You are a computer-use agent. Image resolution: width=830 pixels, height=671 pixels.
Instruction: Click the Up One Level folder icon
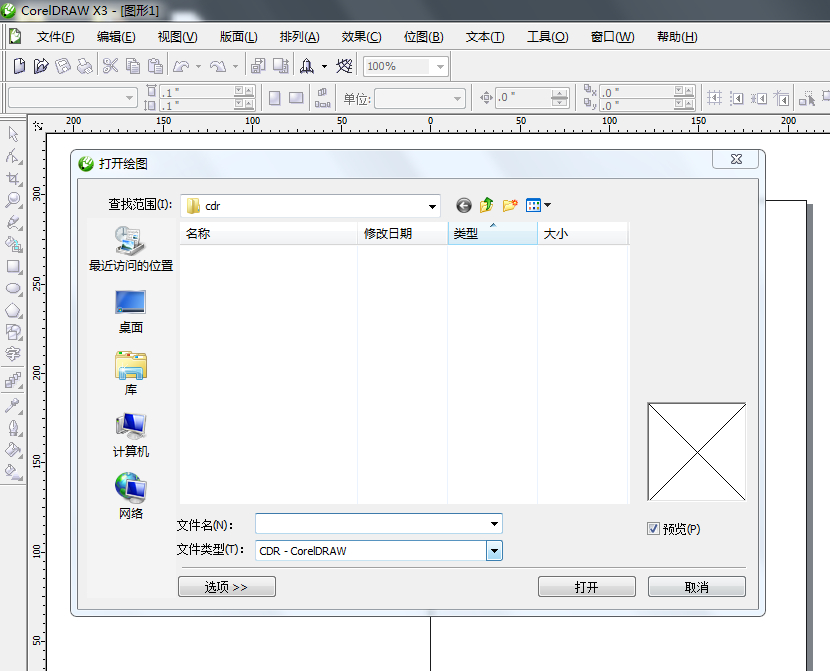tap(486, 205)
